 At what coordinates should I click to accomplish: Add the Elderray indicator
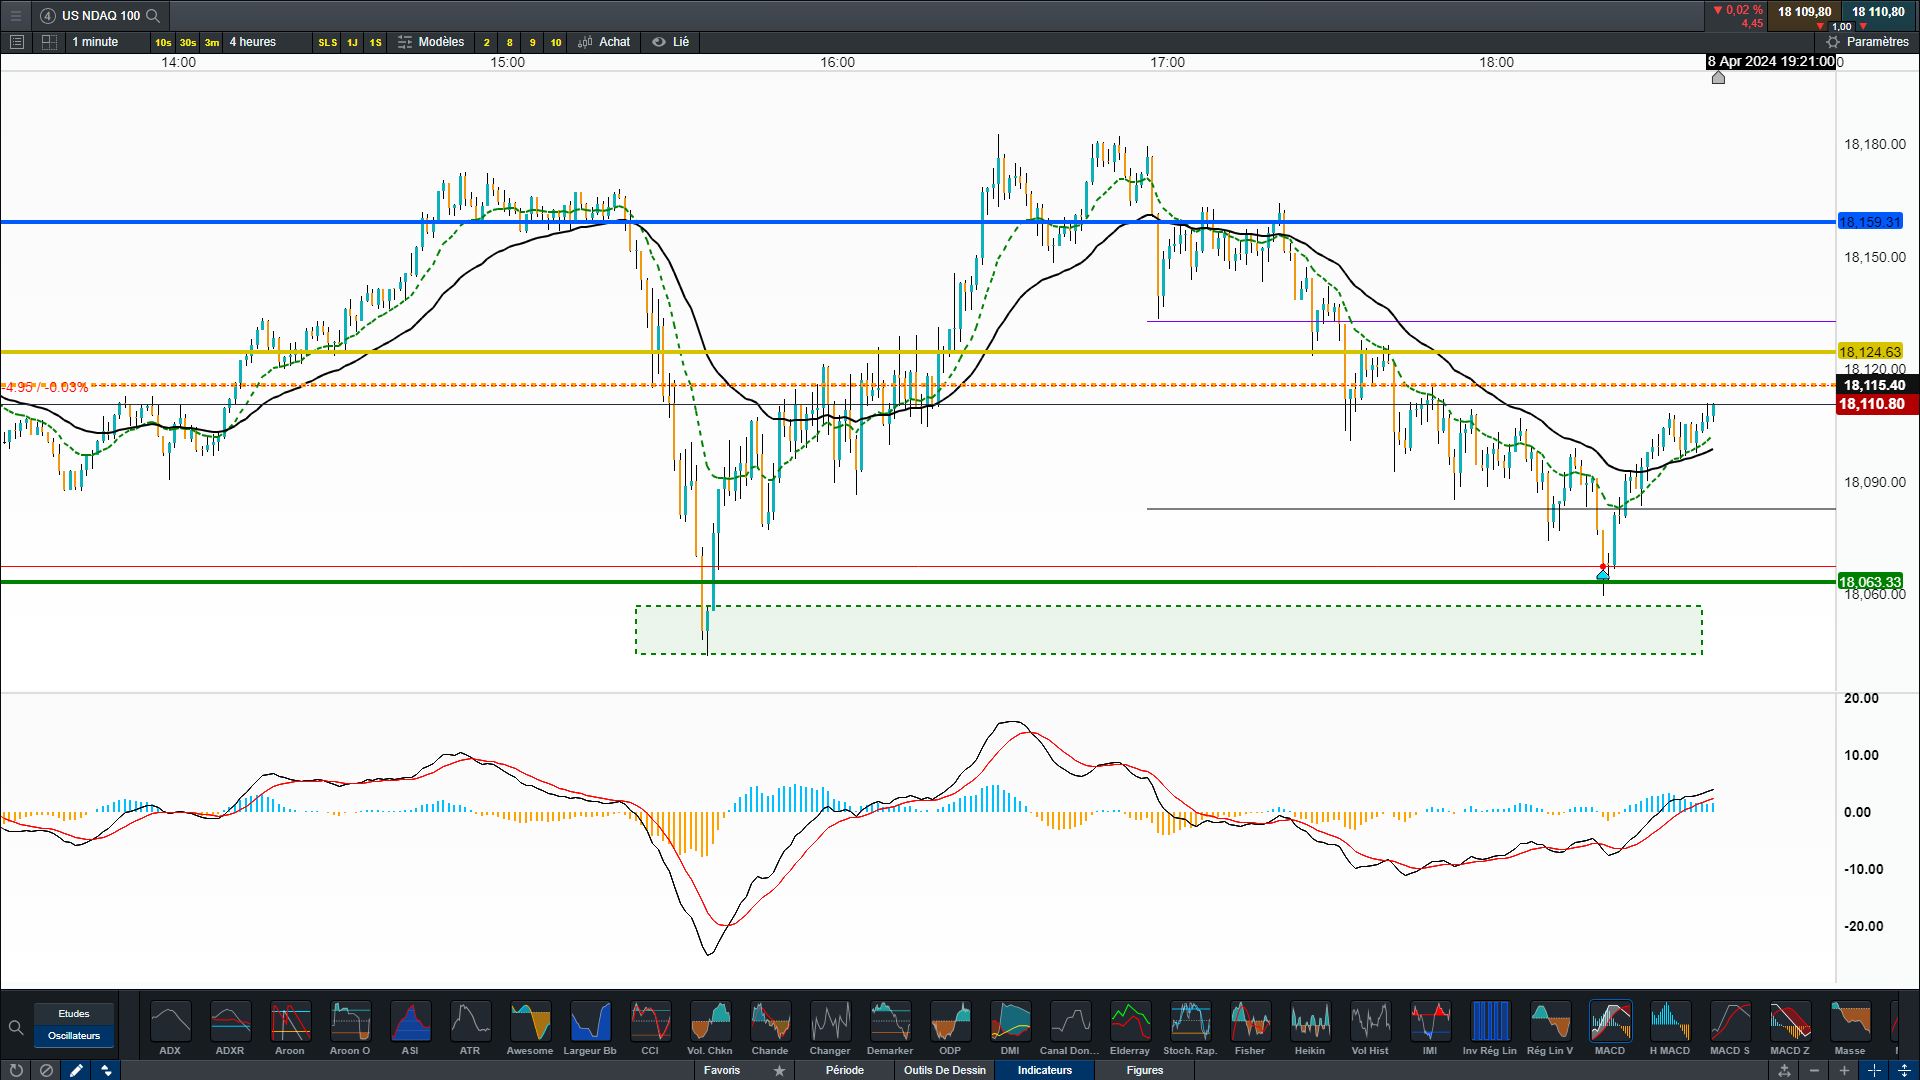(x=1130, y=1023)
